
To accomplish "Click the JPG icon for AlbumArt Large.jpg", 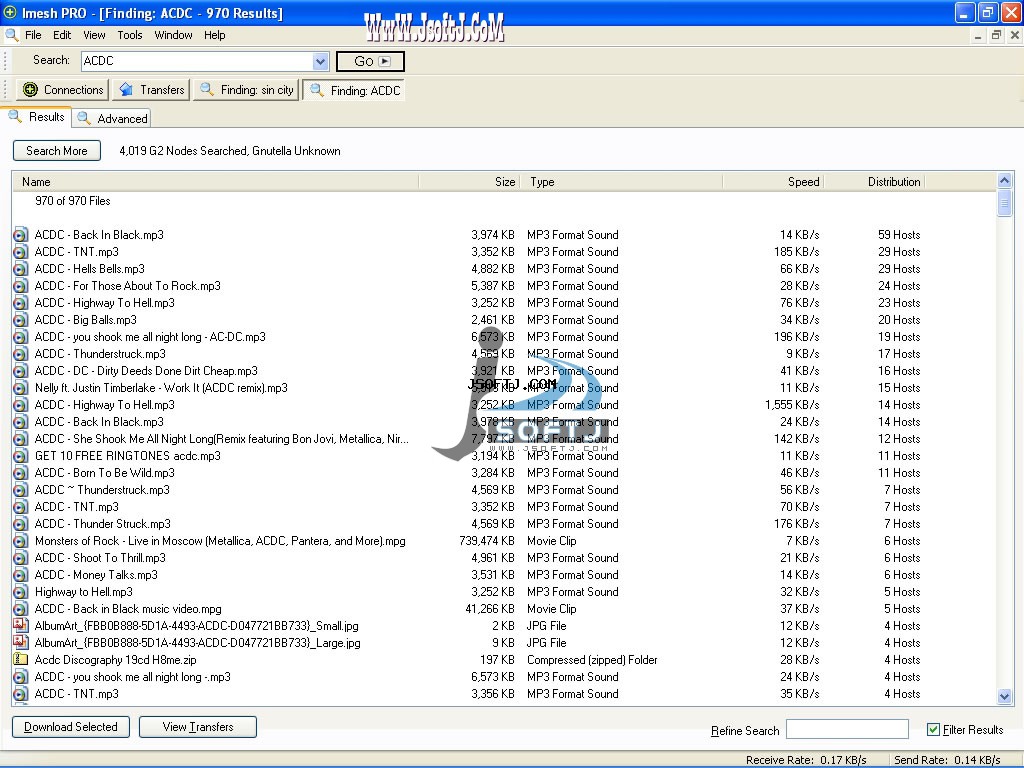I will (x=21, y=643).
